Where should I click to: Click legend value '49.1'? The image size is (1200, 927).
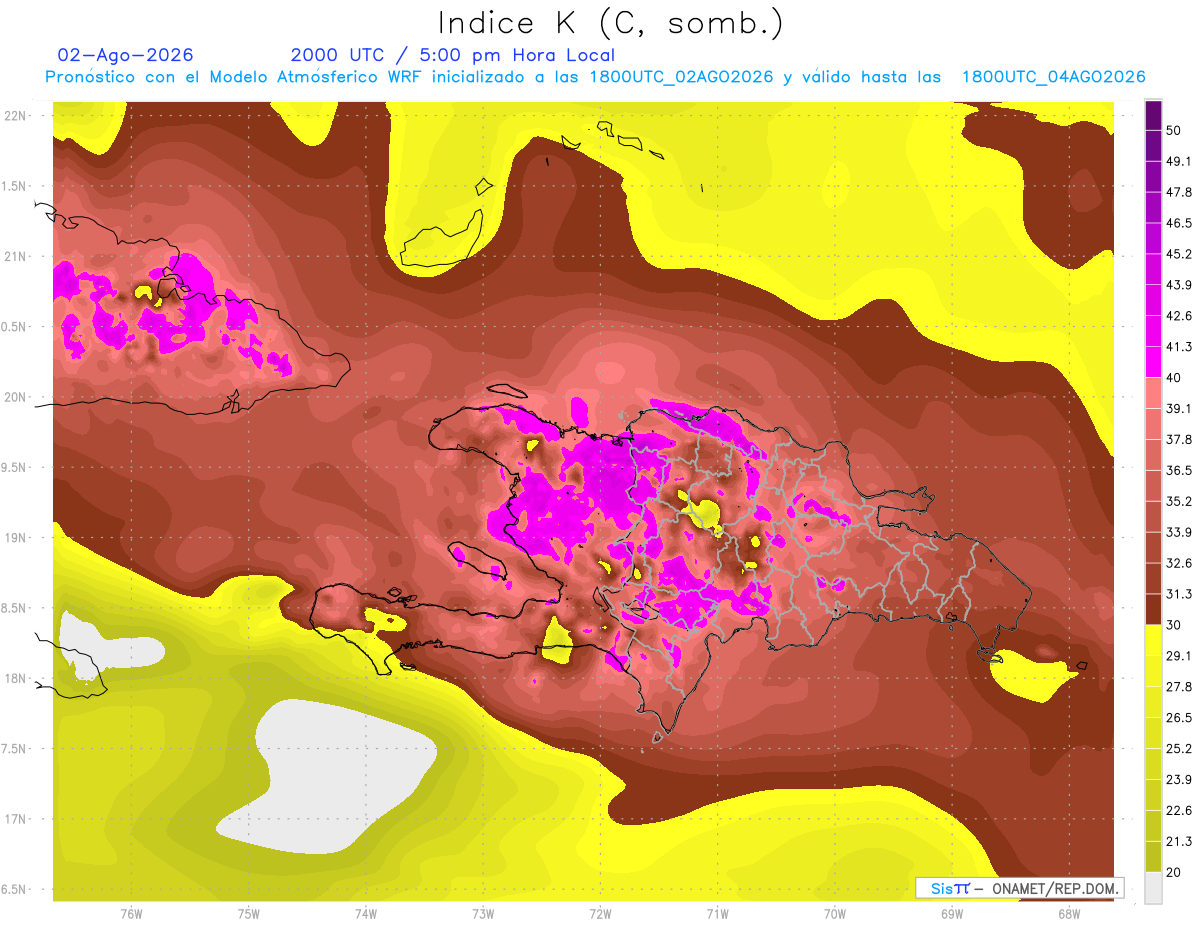point(1181,161)
